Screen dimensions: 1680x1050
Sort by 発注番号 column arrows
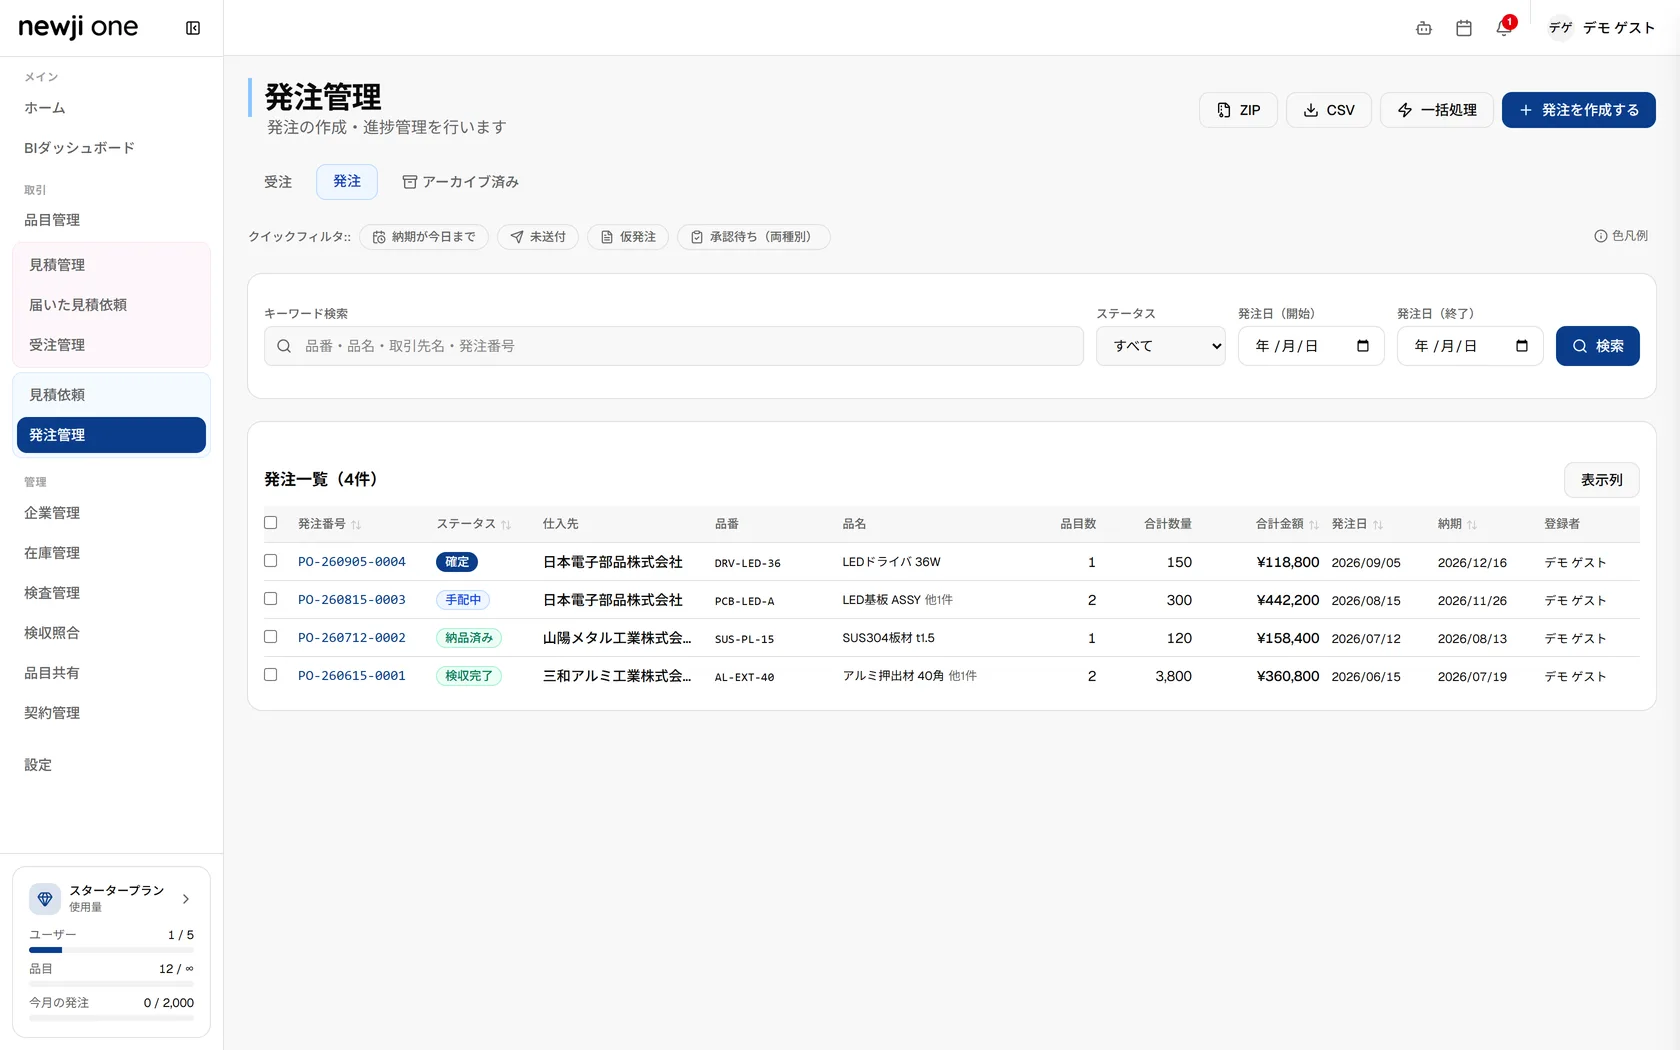pos(356,525)
